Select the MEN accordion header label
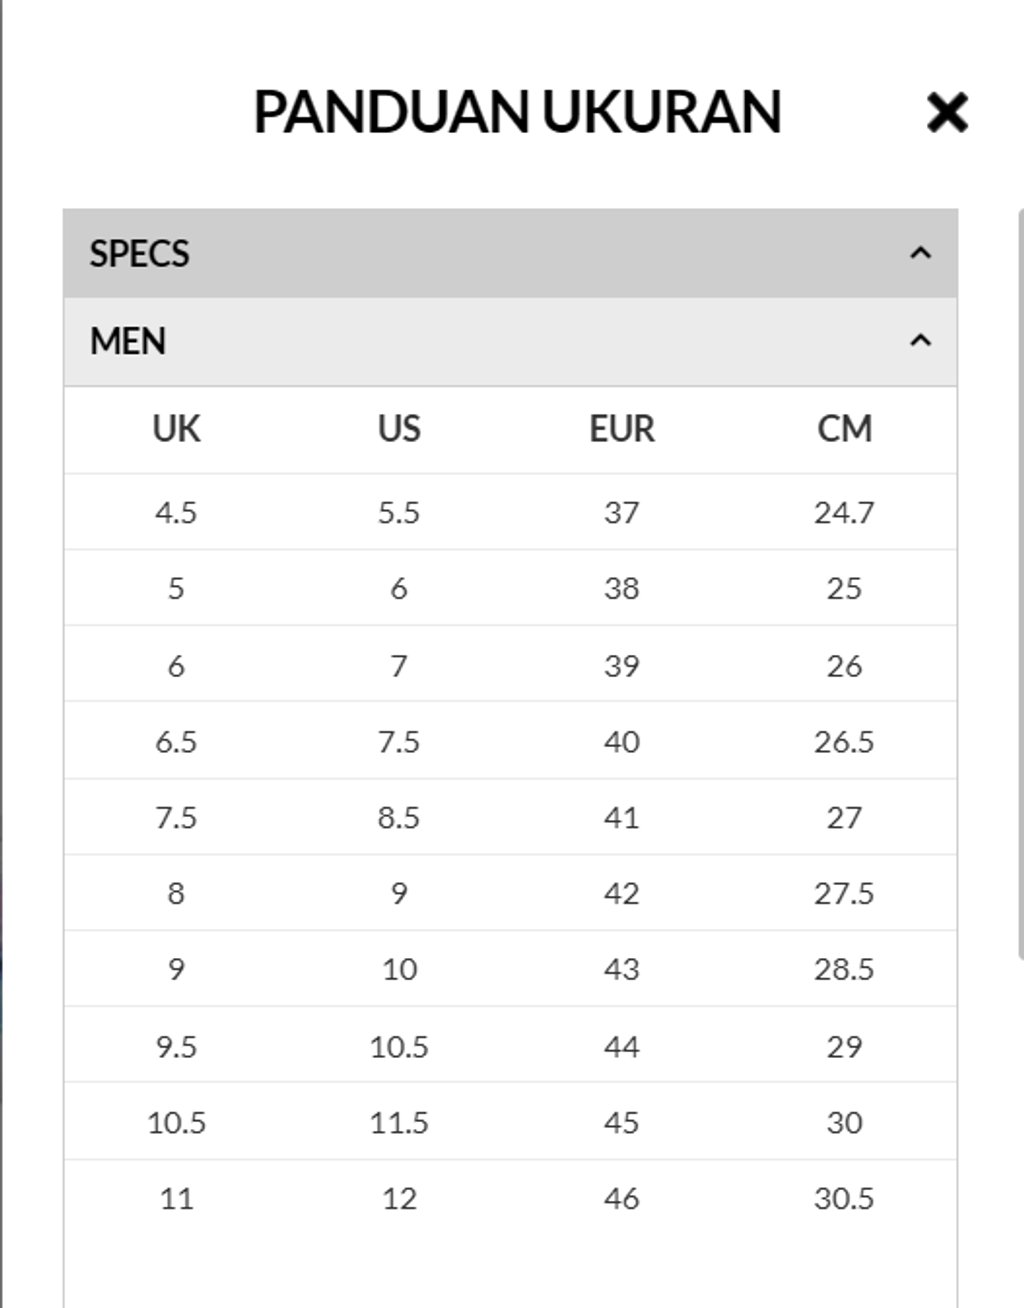 coord(128,342)
